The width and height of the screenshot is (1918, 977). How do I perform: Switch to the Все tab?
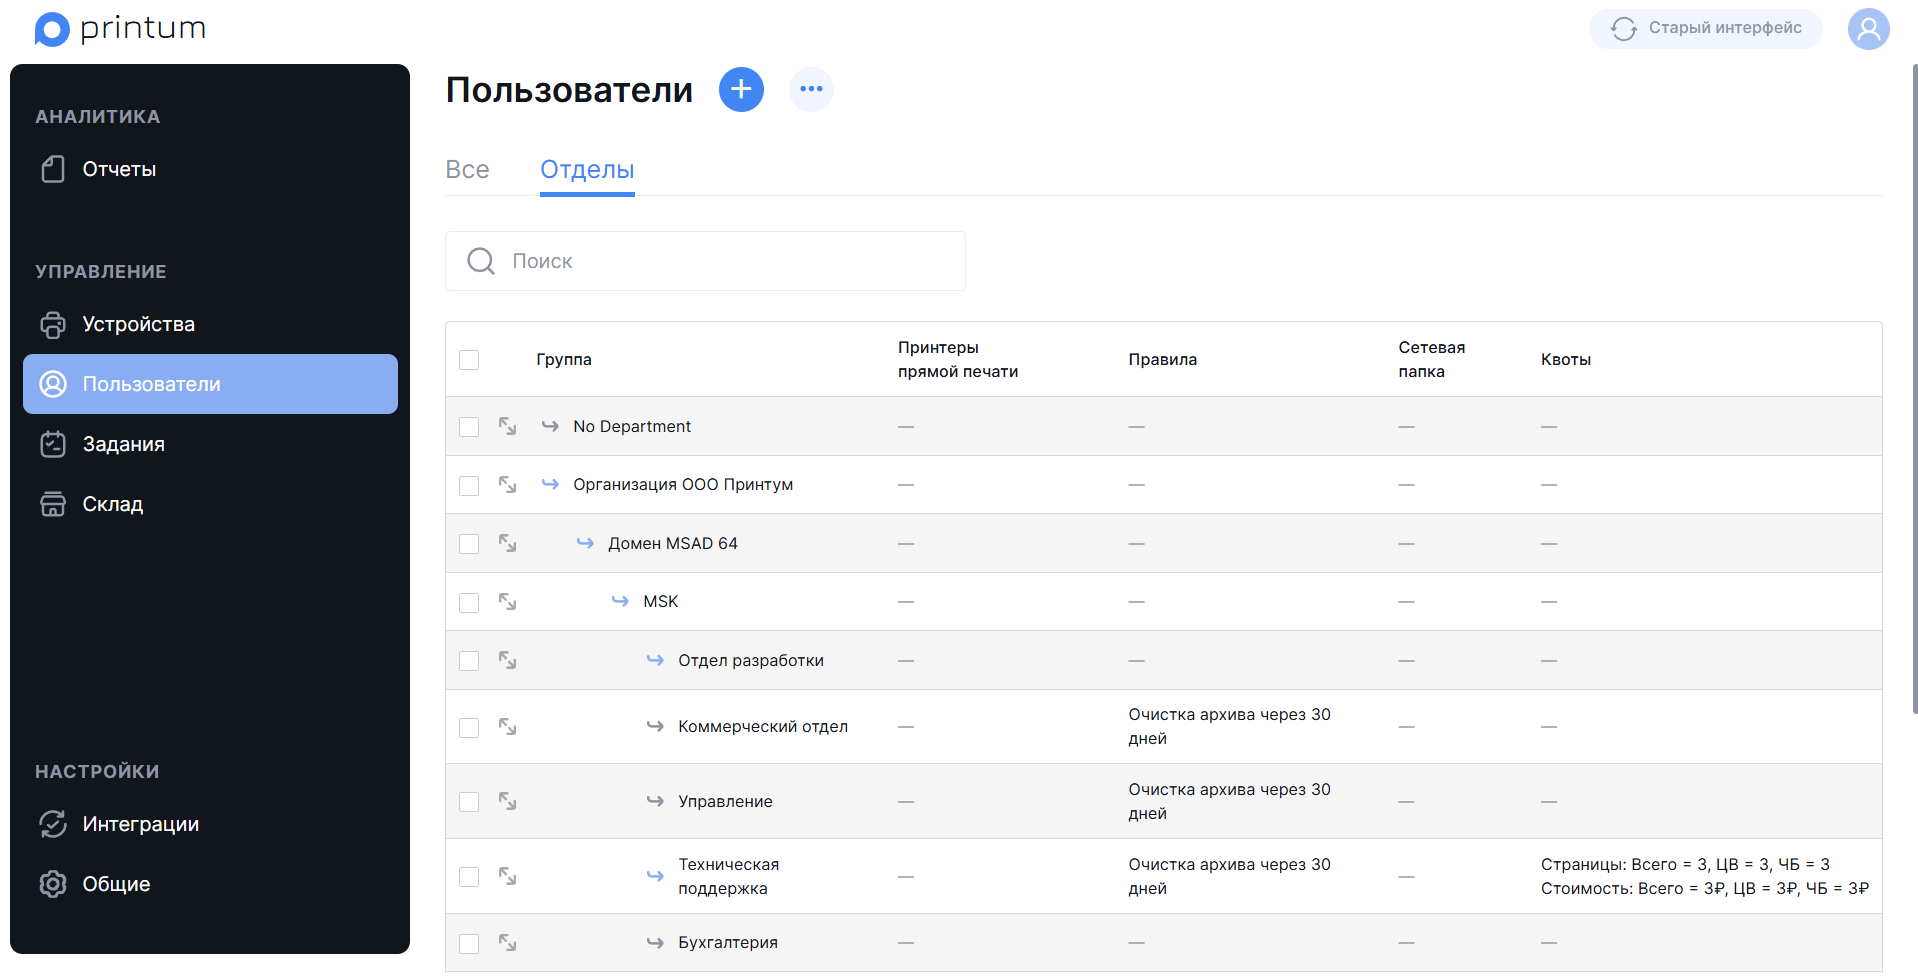467,170
